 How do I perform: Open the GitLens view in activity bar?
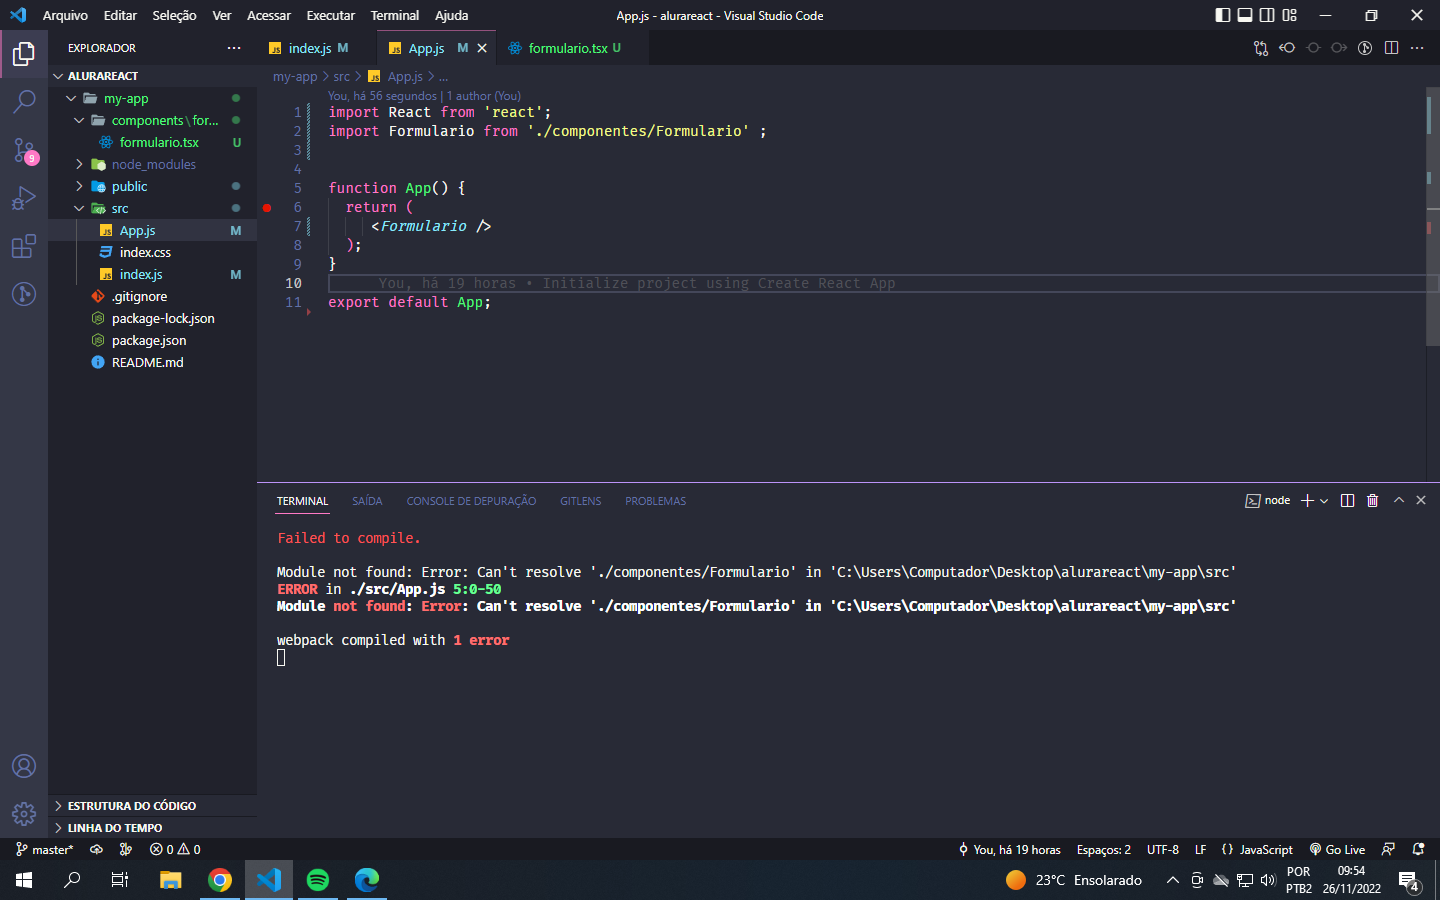24,294
